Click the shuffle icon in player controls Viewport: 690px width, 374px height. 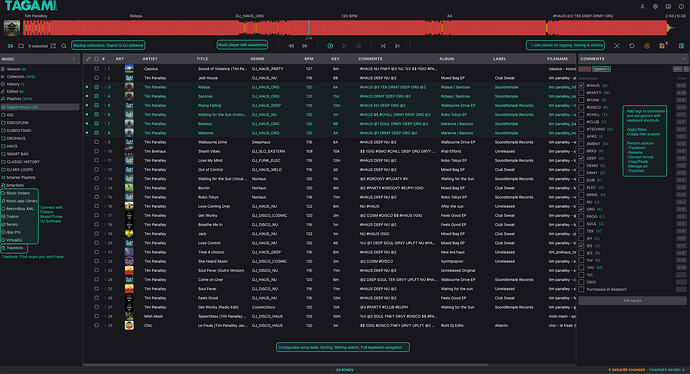tap(358, 46)
